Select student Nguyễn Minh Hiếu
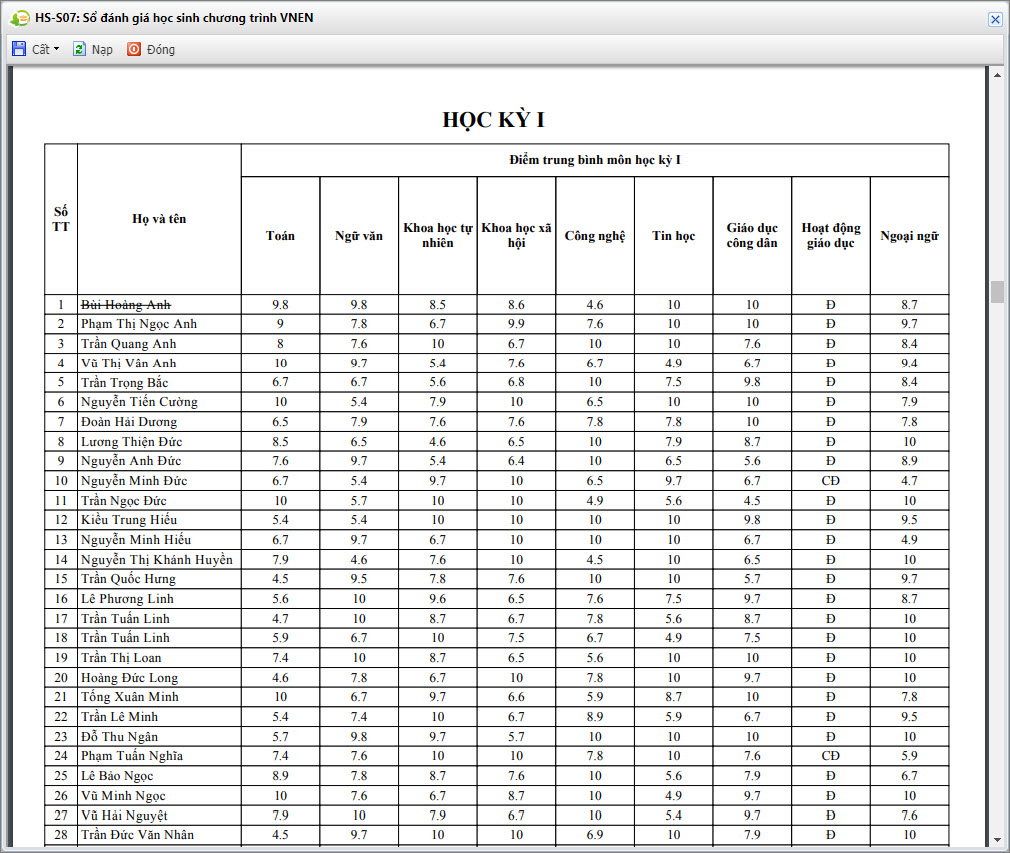 coord(136,540)
